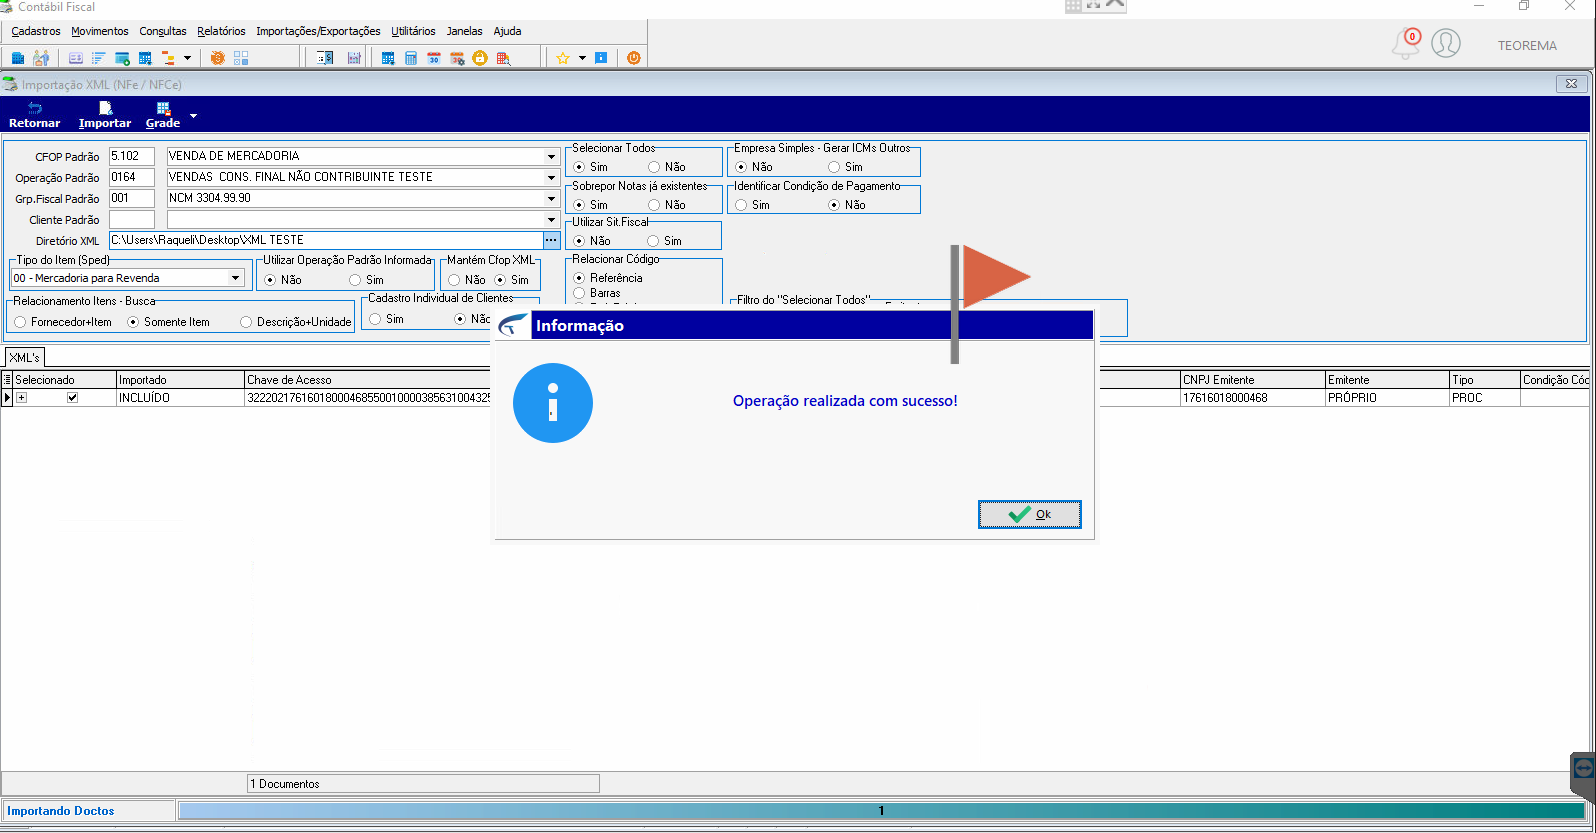
Task: Open the user profile avatar icon
Action: pyautogui.click(x=1446, y=43)
